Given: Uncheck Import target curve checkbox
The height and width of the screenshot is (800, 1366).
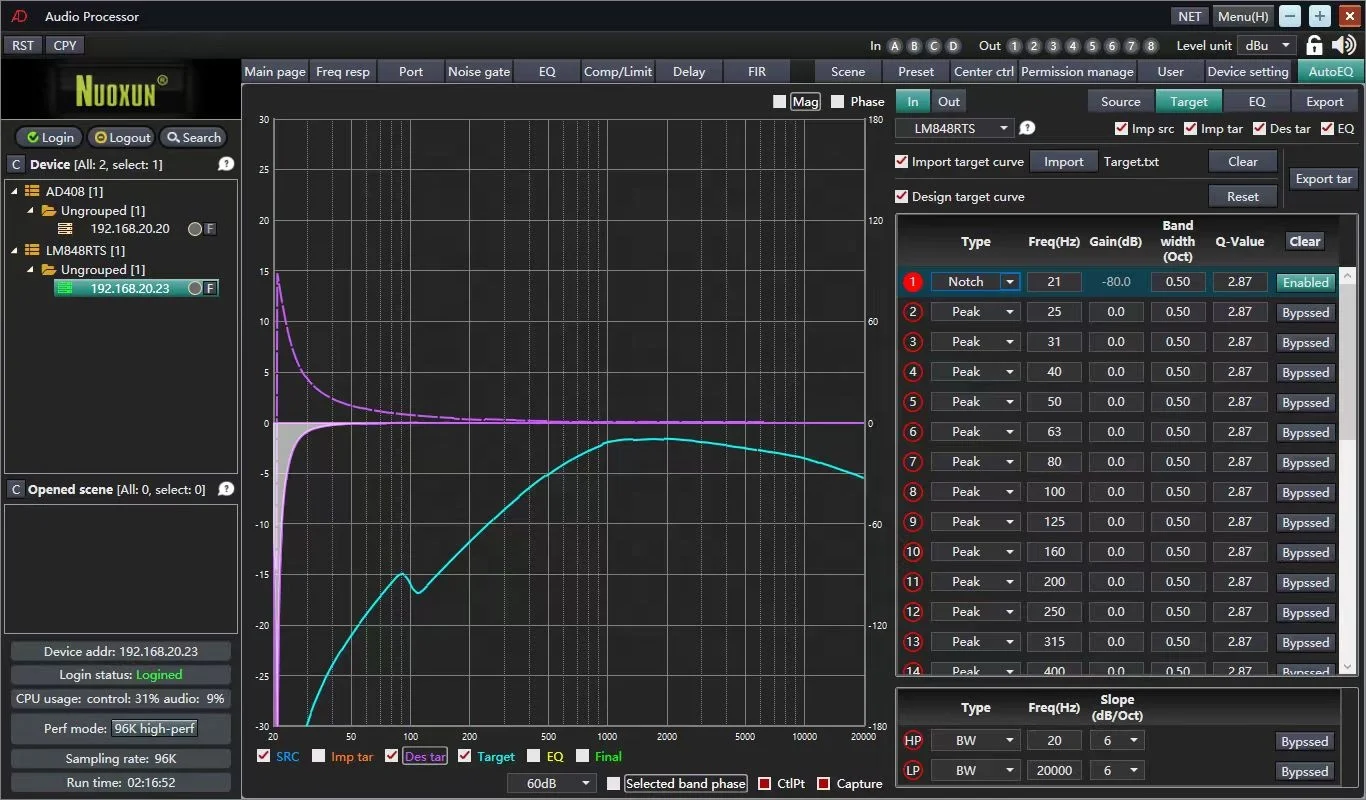Looking at the screenshot, I should 902,162.
